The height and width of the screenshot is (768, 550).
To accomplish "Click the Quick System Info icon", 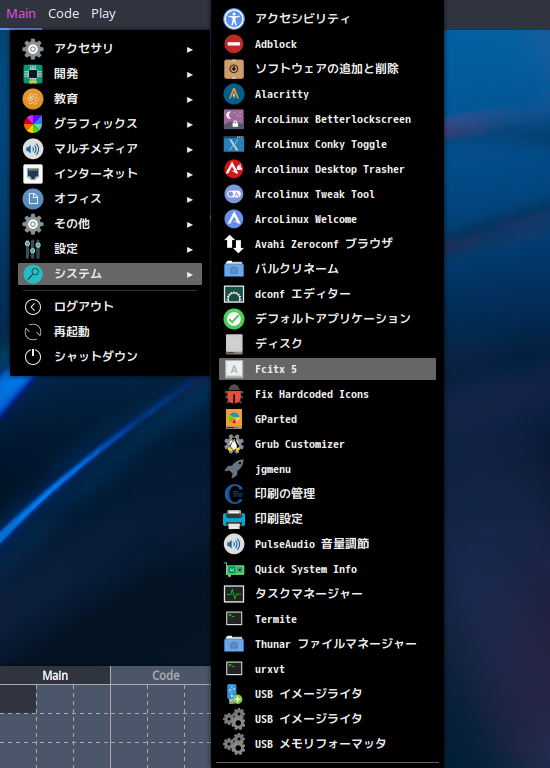I will pyautogui.click(x=234, y=569).
